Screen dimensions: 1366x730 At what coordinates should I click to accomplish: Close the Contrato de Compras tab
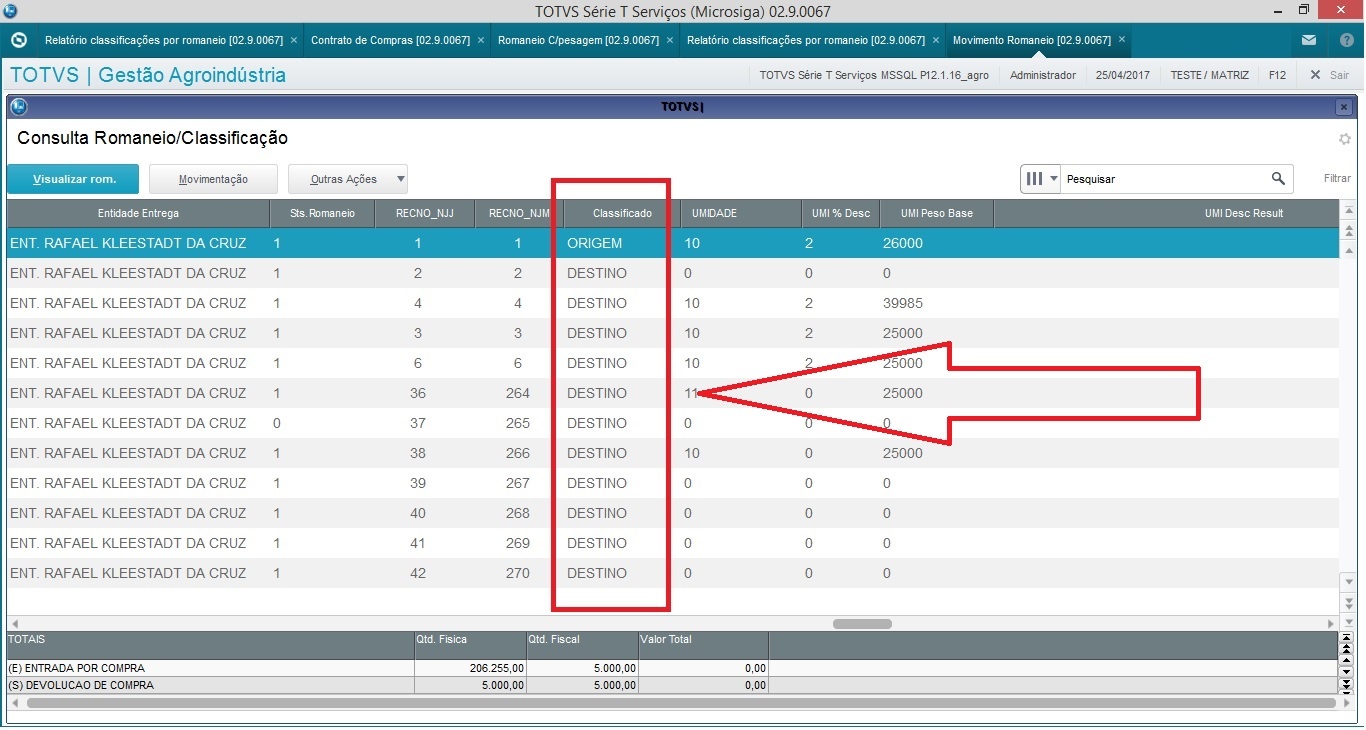tap(481, 40)
